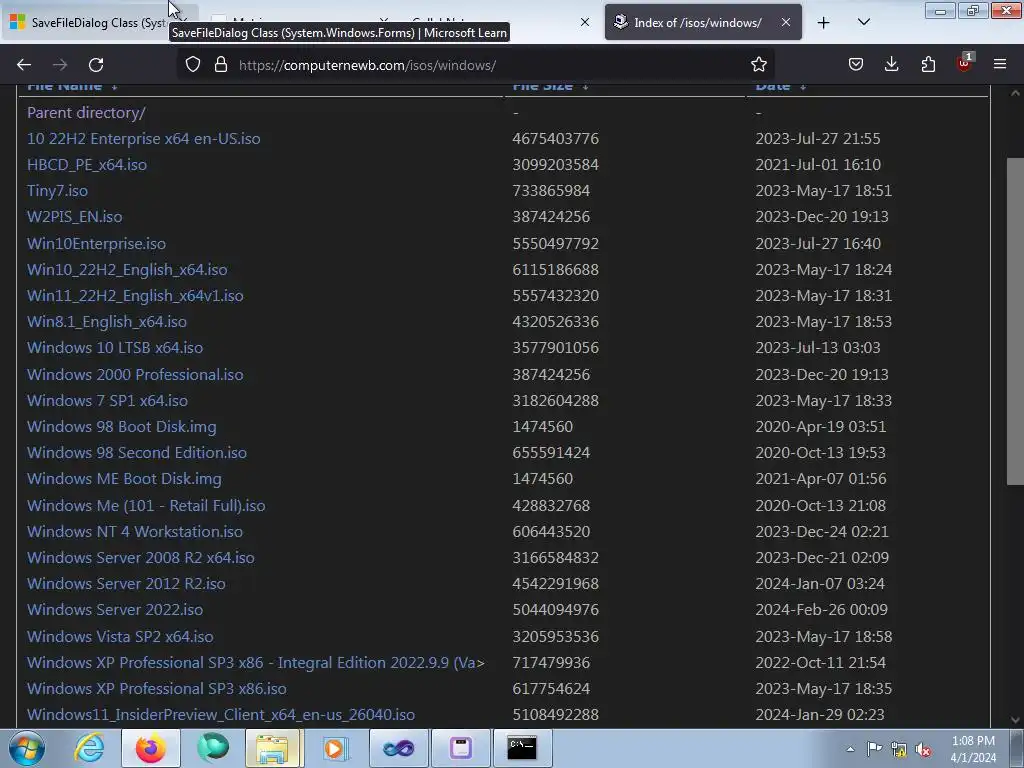This screenshot has width=1024, height=768.
Task: Open the network status tray icon
Action: (899, 750)
